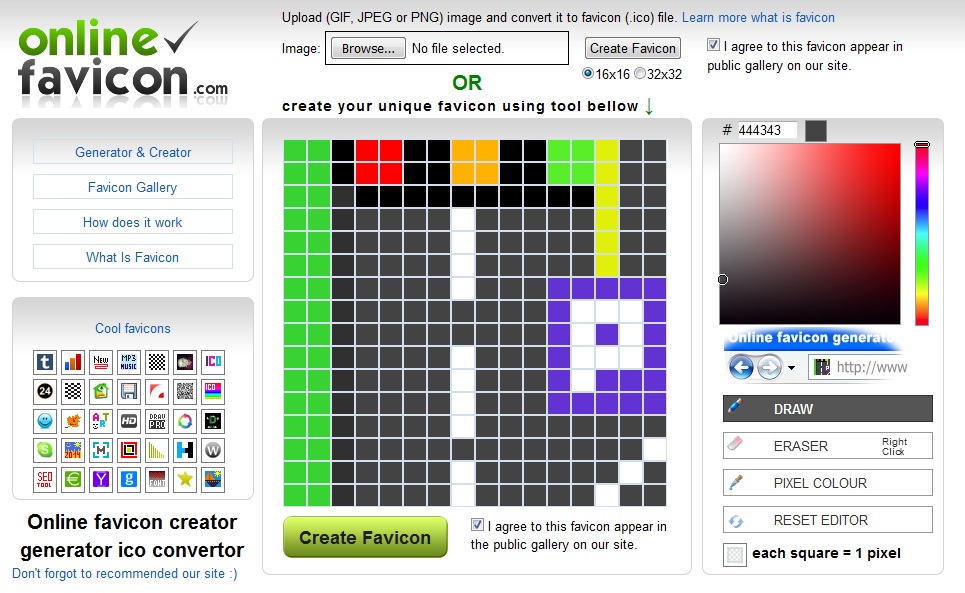Click the favicon preview in the address bar mockup
The image size is (965, 593).
822,367
